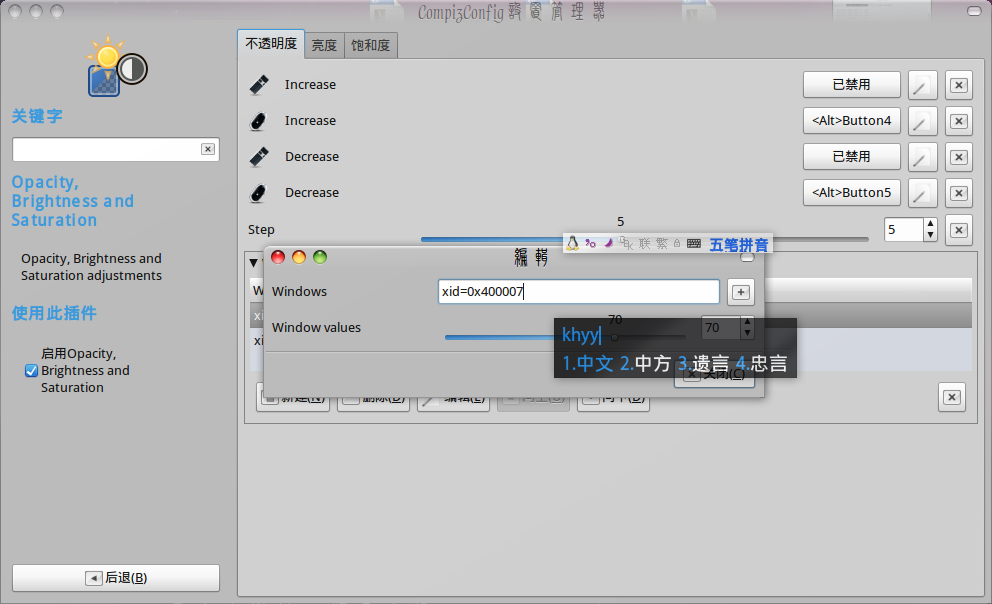The height and width of the screenshot is (604, 992).
Task: Select candidate 3.遗言 in the input method popup
Action: (x=704, y=364)
